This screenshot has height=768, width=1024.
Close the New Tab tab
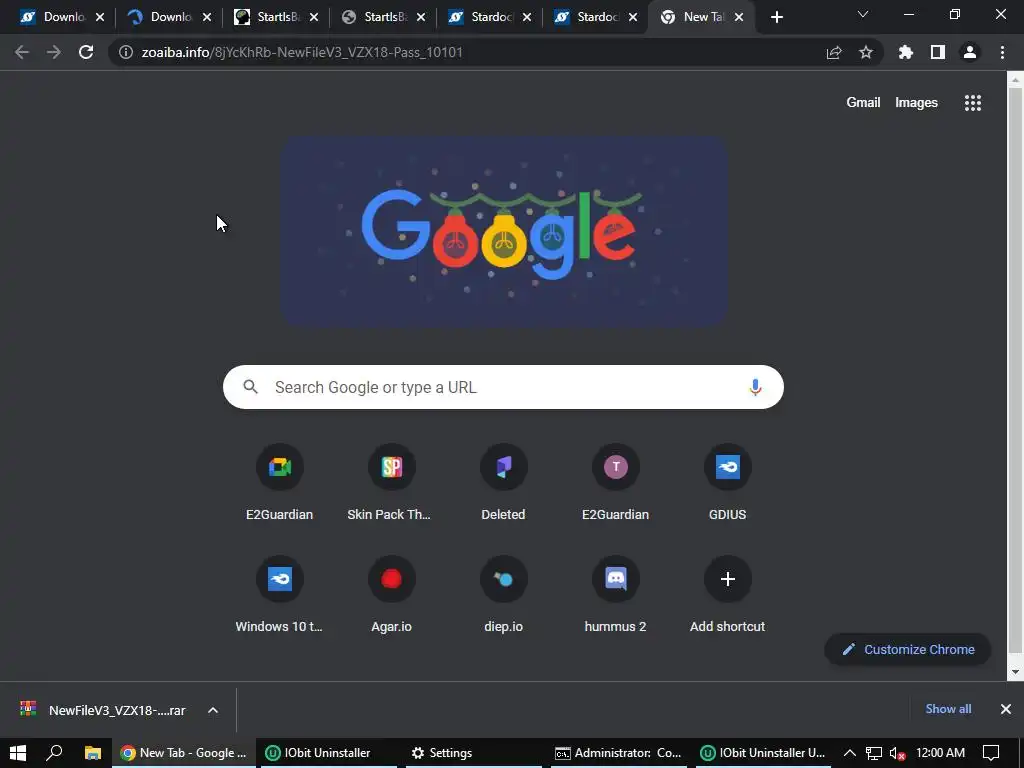pyautogui.click(x=739, y=18)
